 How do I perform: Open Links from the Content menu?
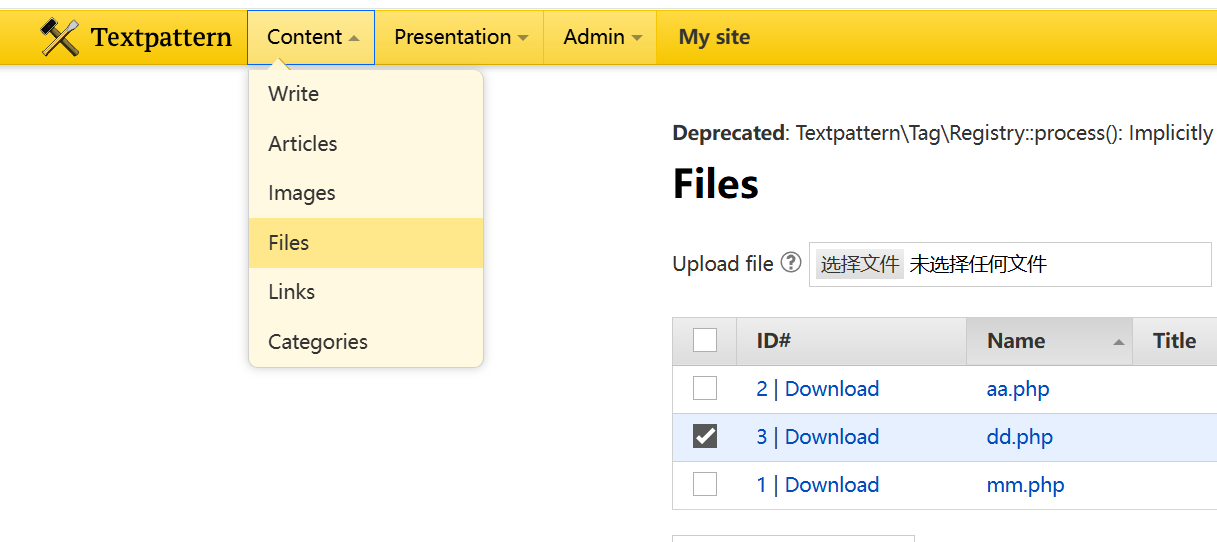[x=366, y=292]
